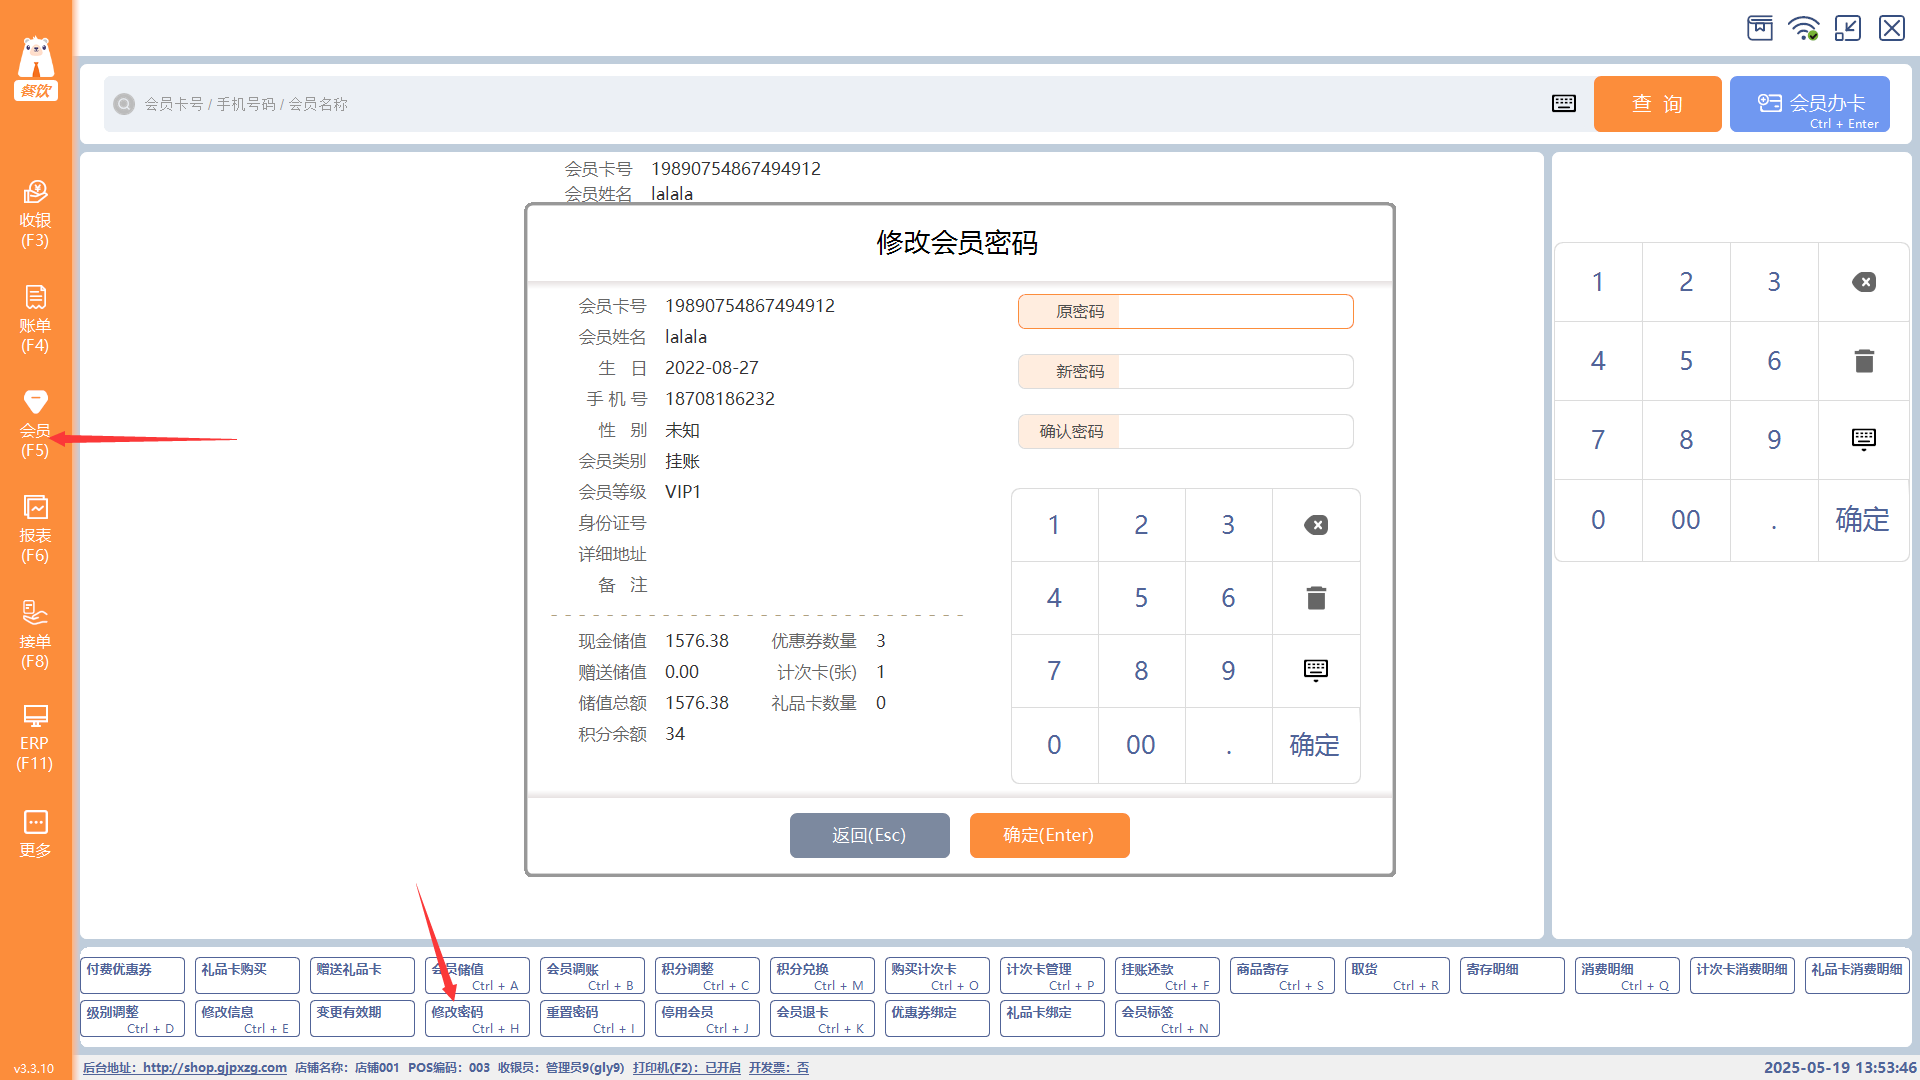Click the 新密码 new password field
Screen dimensions: 1920x1080
[x=1234, y=372]
